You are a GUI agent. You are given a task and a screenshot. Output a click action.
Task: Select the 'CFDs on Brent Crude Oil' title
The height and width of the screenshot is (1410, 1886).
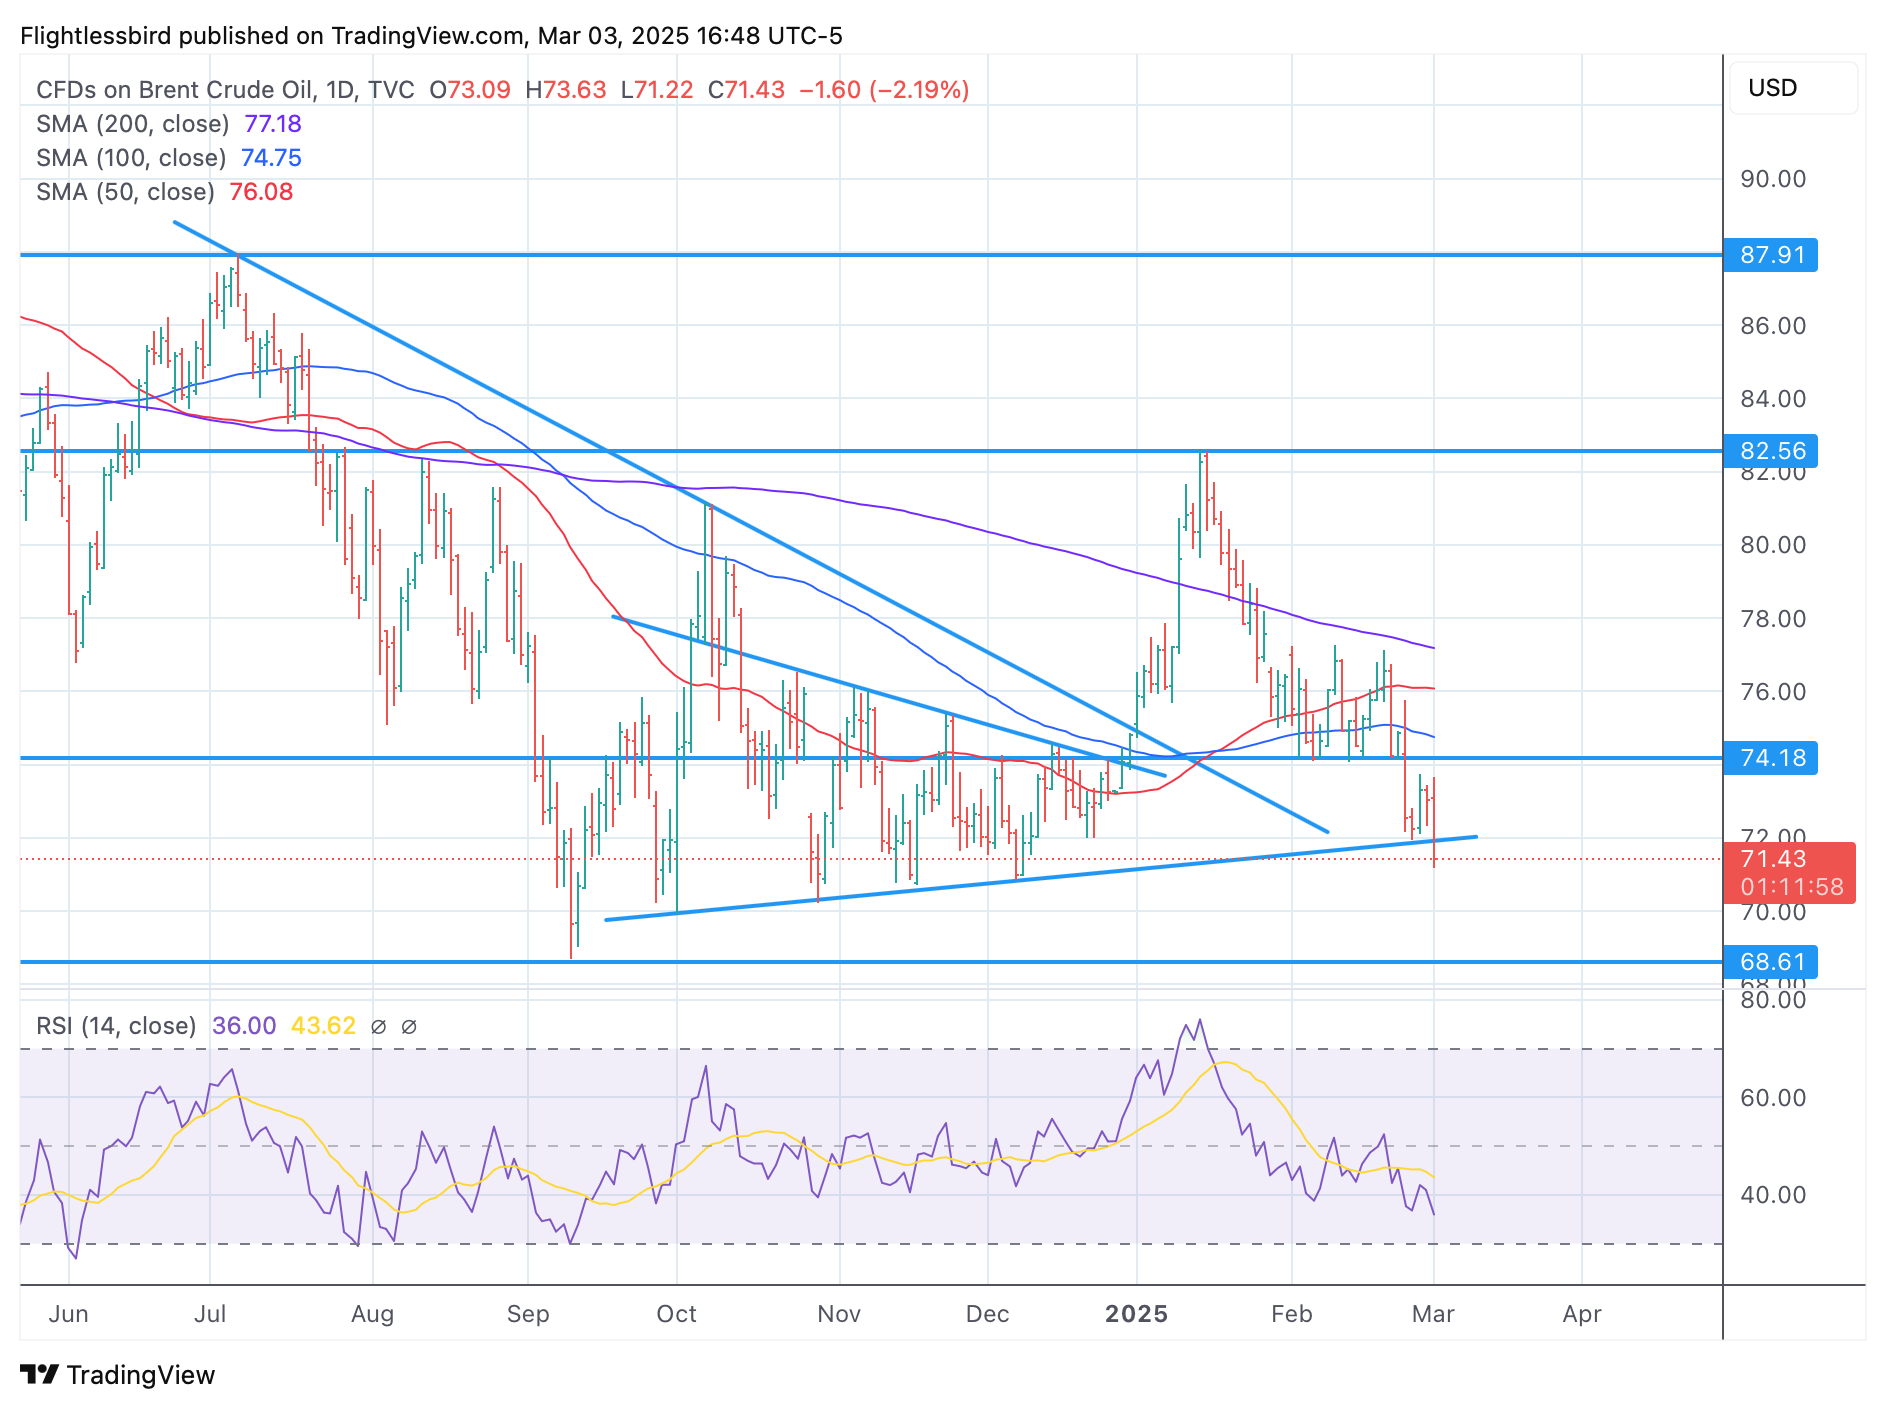click(x=175, y=90)
